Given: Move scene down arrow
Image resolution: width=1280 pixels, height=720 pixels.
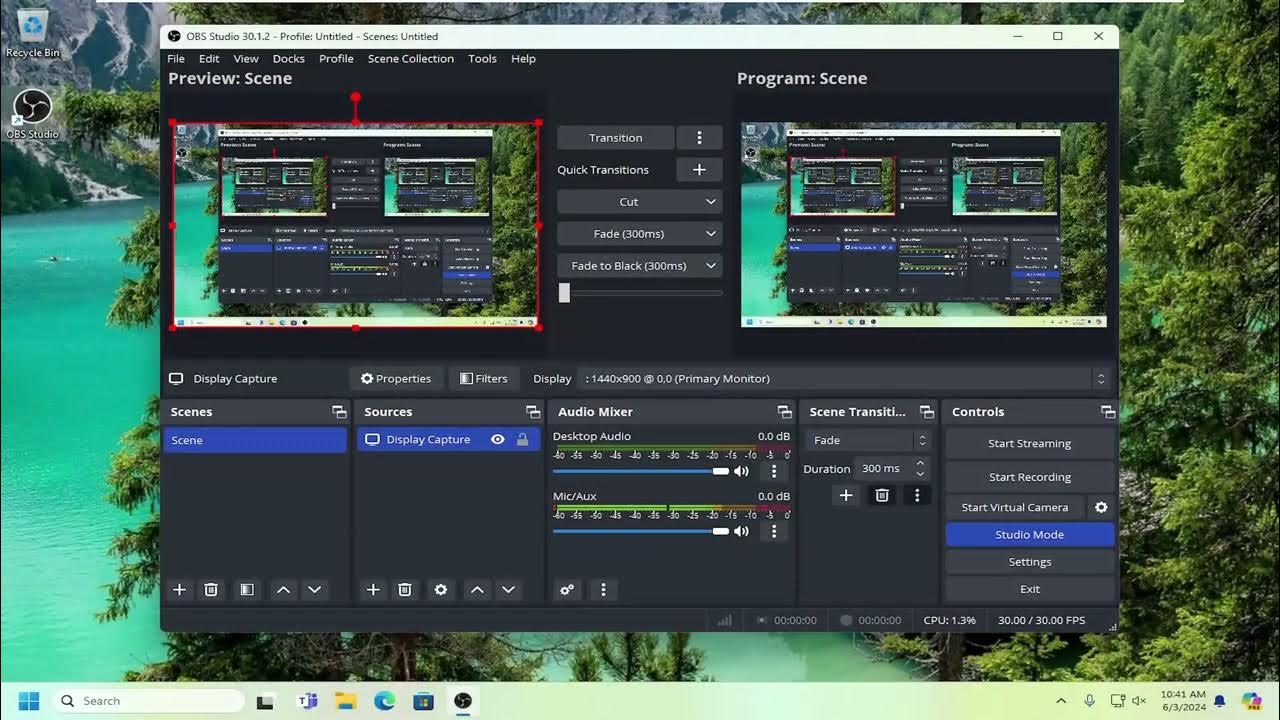Looking at the screenshot, I should point(315,590).
